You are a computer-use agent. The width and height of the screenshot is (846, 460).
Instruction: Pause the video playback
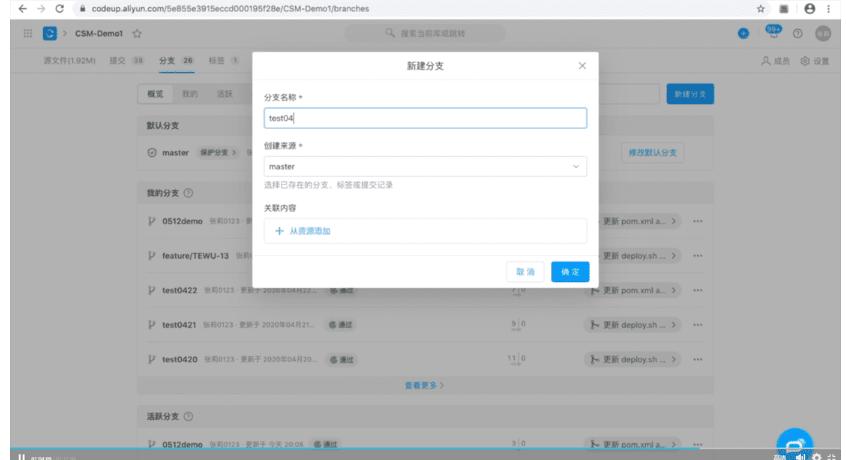click(21, 456)
